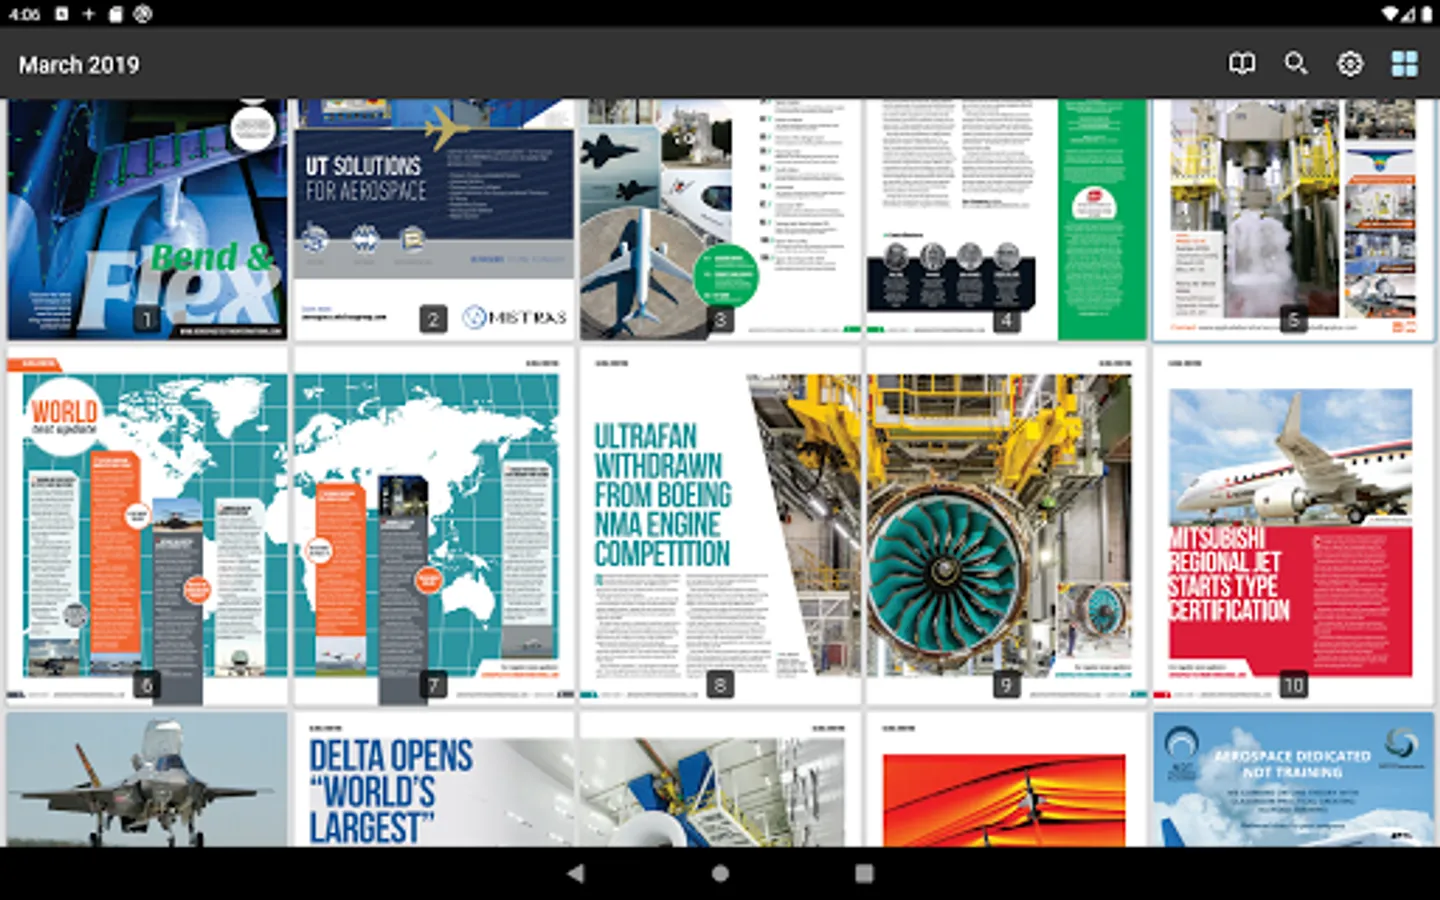Open page 2 UT Solutions for Aerospace
1440x900 pixels.
[x=433, y=219]
